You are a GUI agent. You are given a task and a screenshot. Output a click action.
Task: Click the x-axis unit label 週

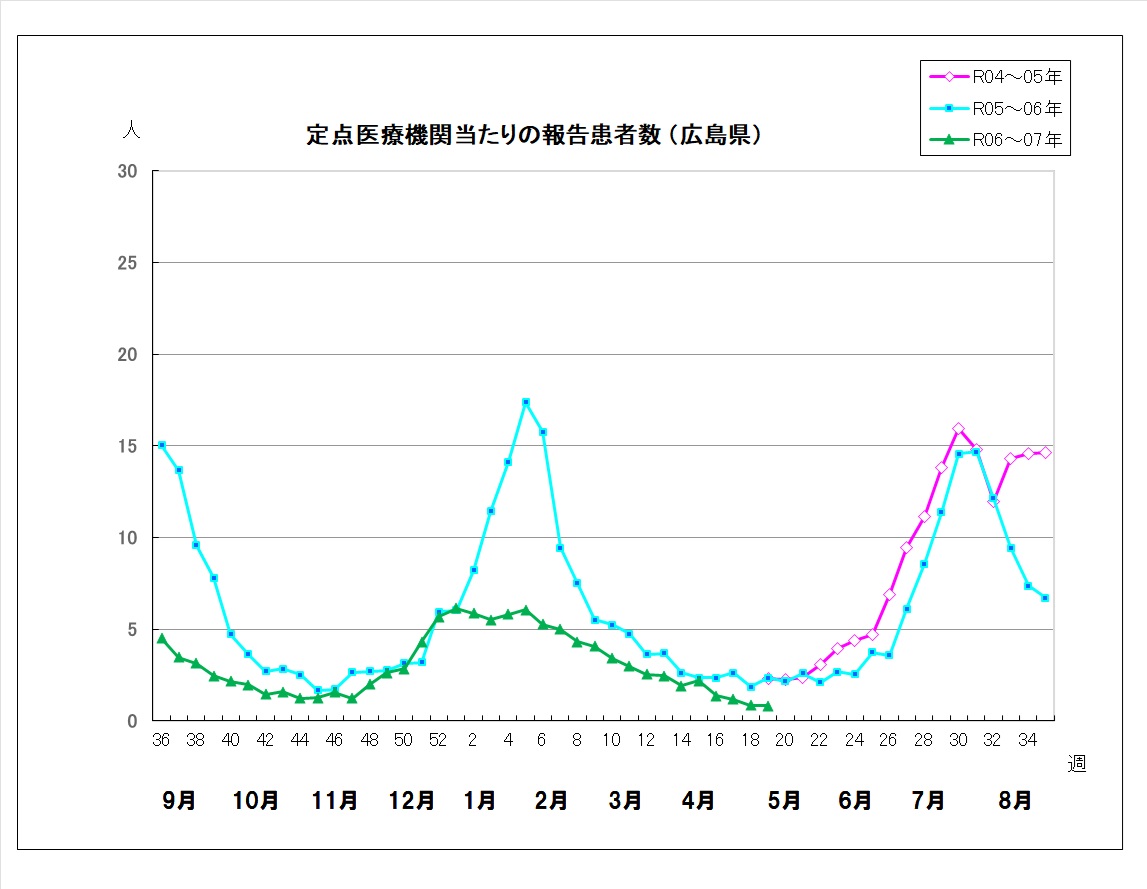pos(1076,763)
